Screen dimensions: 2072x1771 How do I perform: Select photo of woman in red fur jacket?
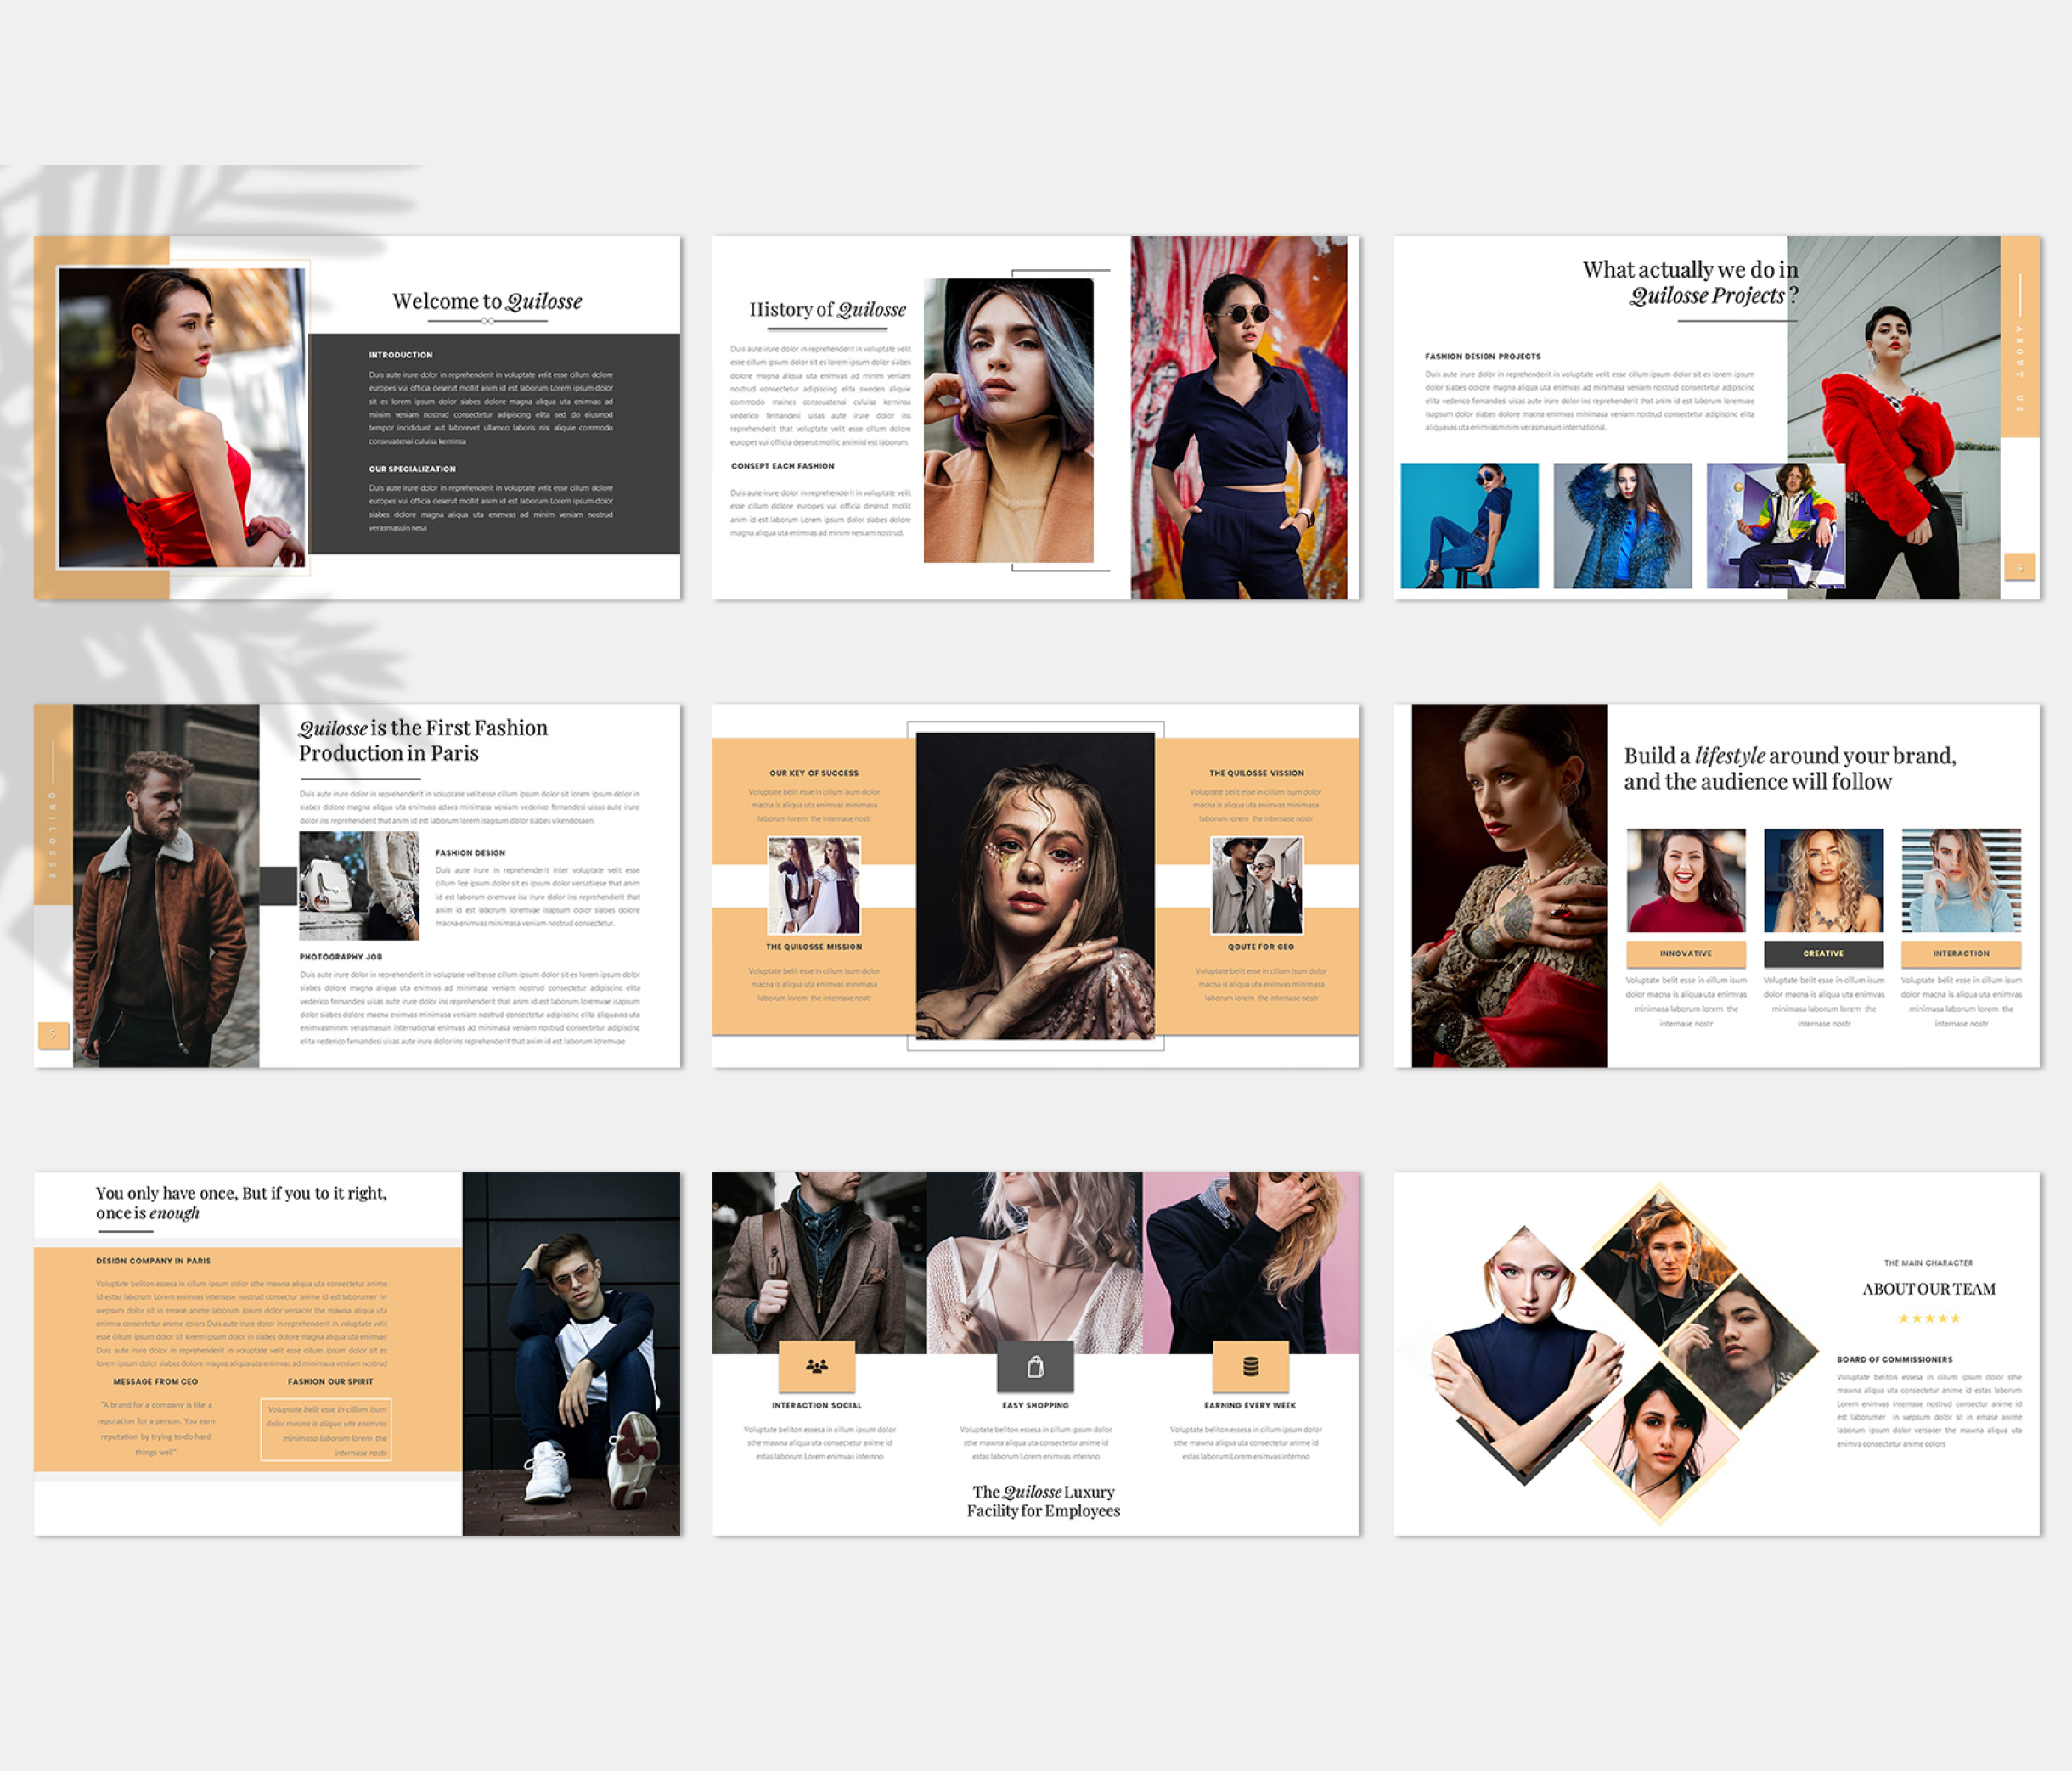[x=1893, y=418]
